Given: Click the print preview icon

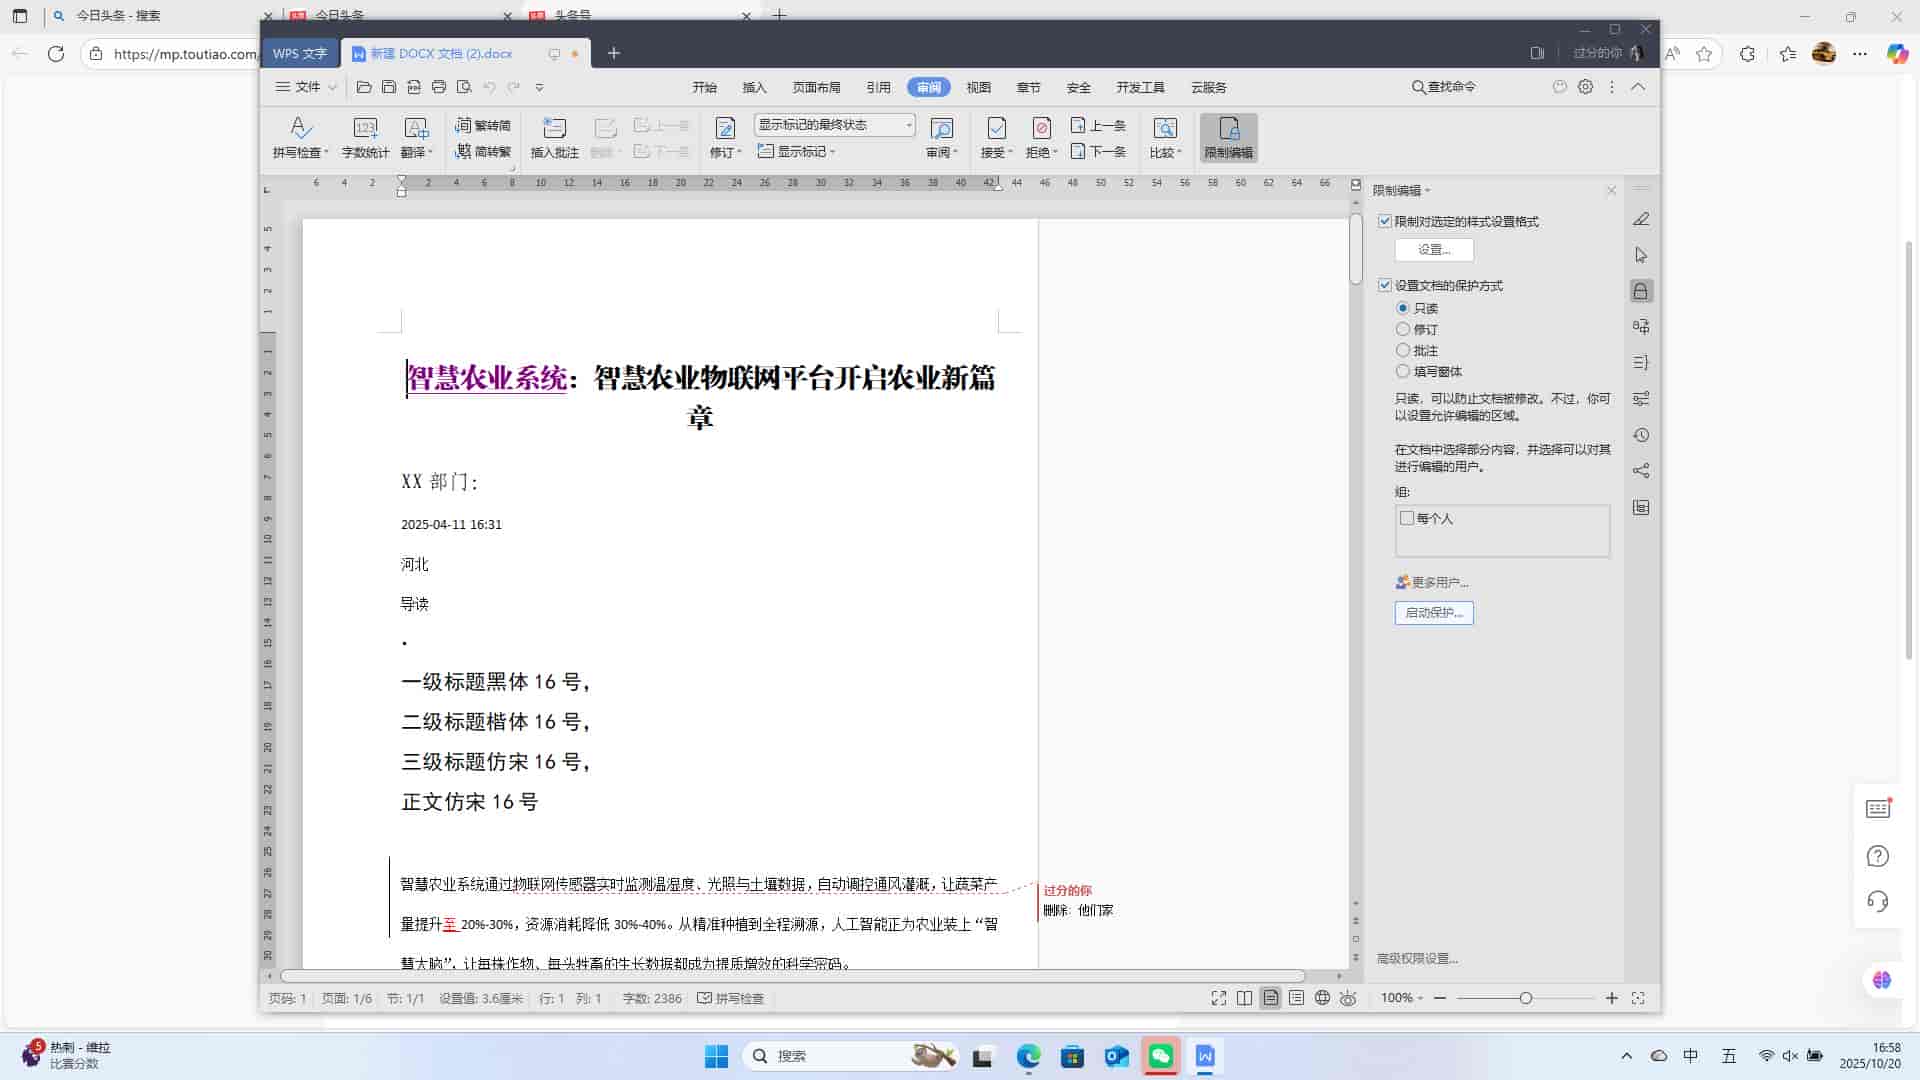Looking at the screenshot, I should pyautogui.click(x=463, y=87).
